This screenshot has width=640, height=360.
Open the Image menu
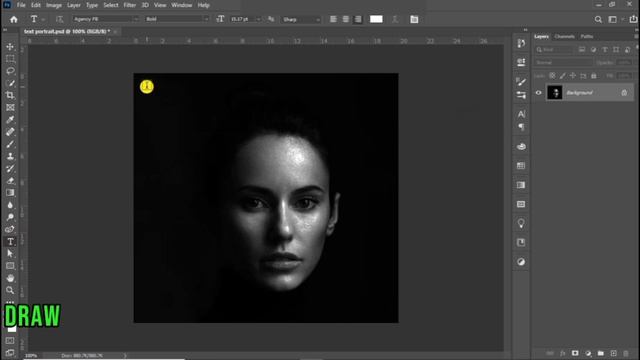pyautogui.click(x=53, y=5)
